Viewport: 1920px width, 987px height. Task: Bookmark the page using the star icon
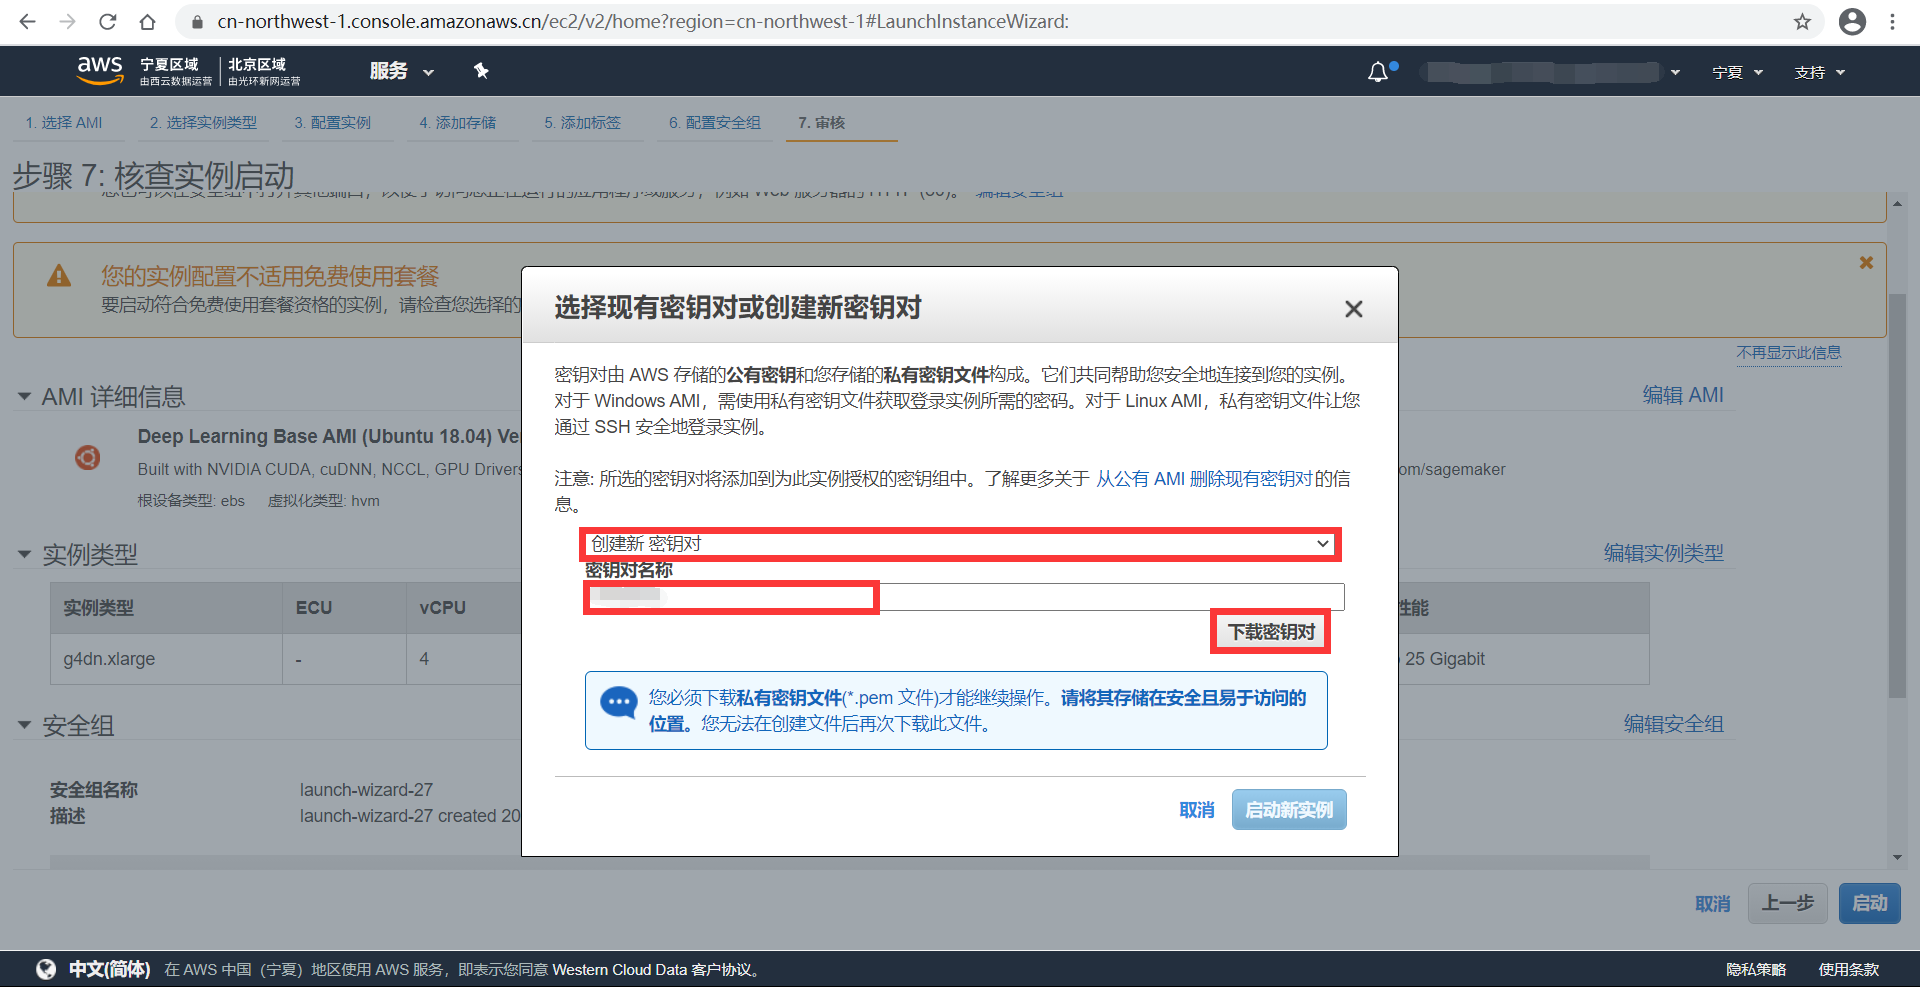click(1803, 21)
